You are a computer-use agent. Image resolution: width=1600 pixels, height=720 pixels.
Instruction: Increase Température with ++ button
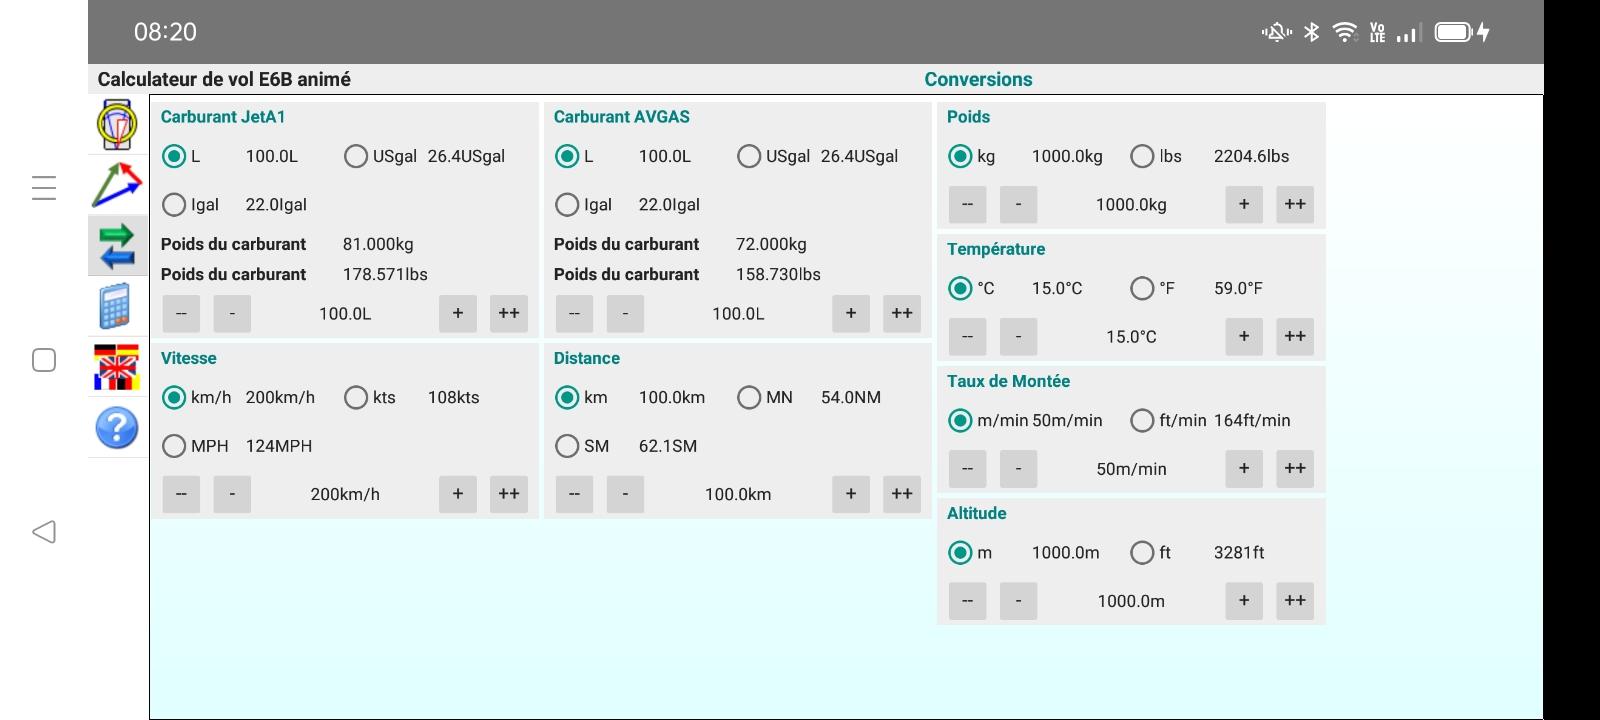click(x=1295, y=336)
